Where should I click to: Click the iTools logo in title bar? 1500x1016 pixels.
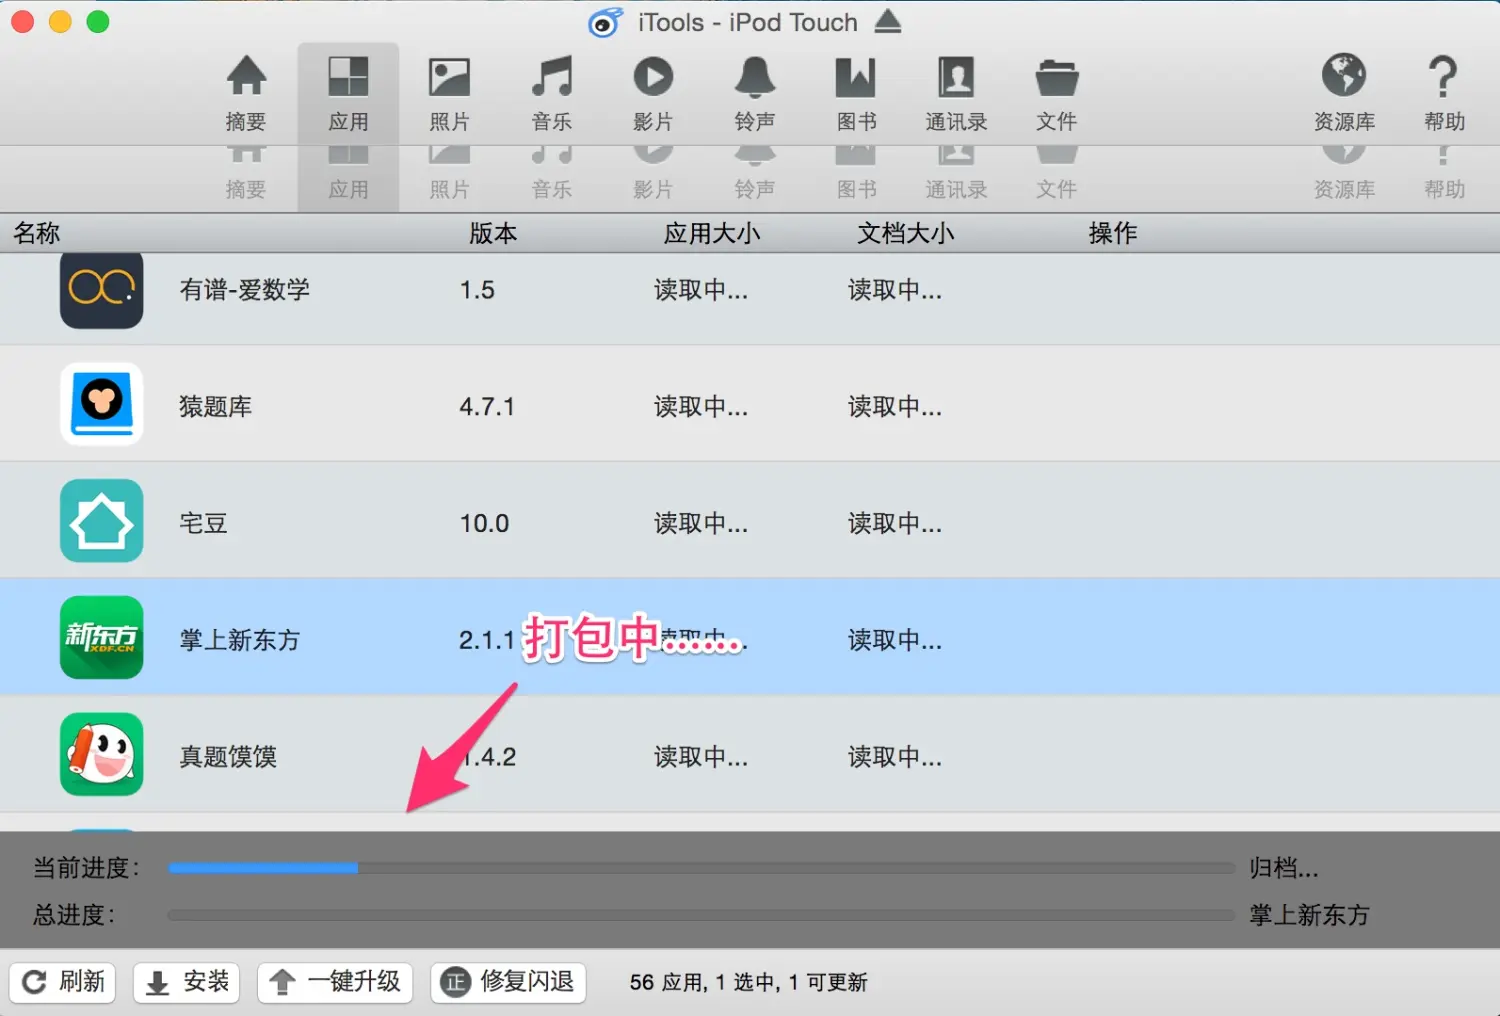[605, 22]
